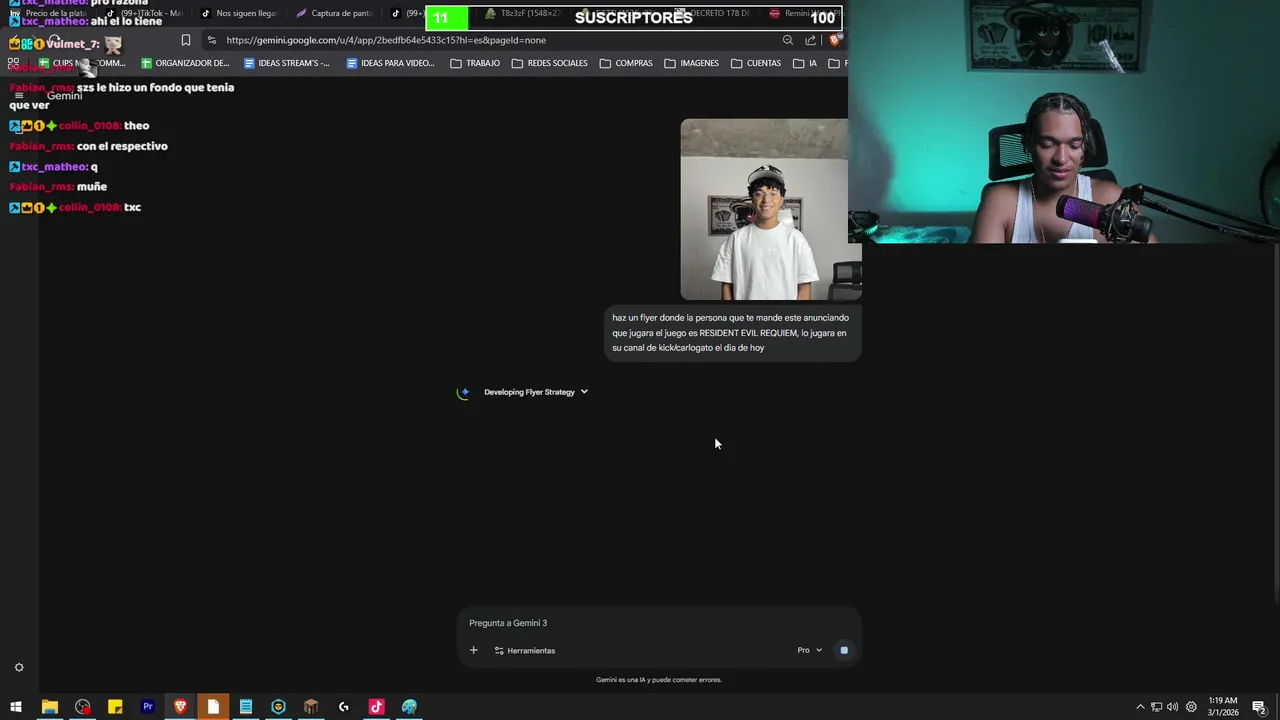
Task: Open network status tray icon
Action: [x=1156, y=707]
